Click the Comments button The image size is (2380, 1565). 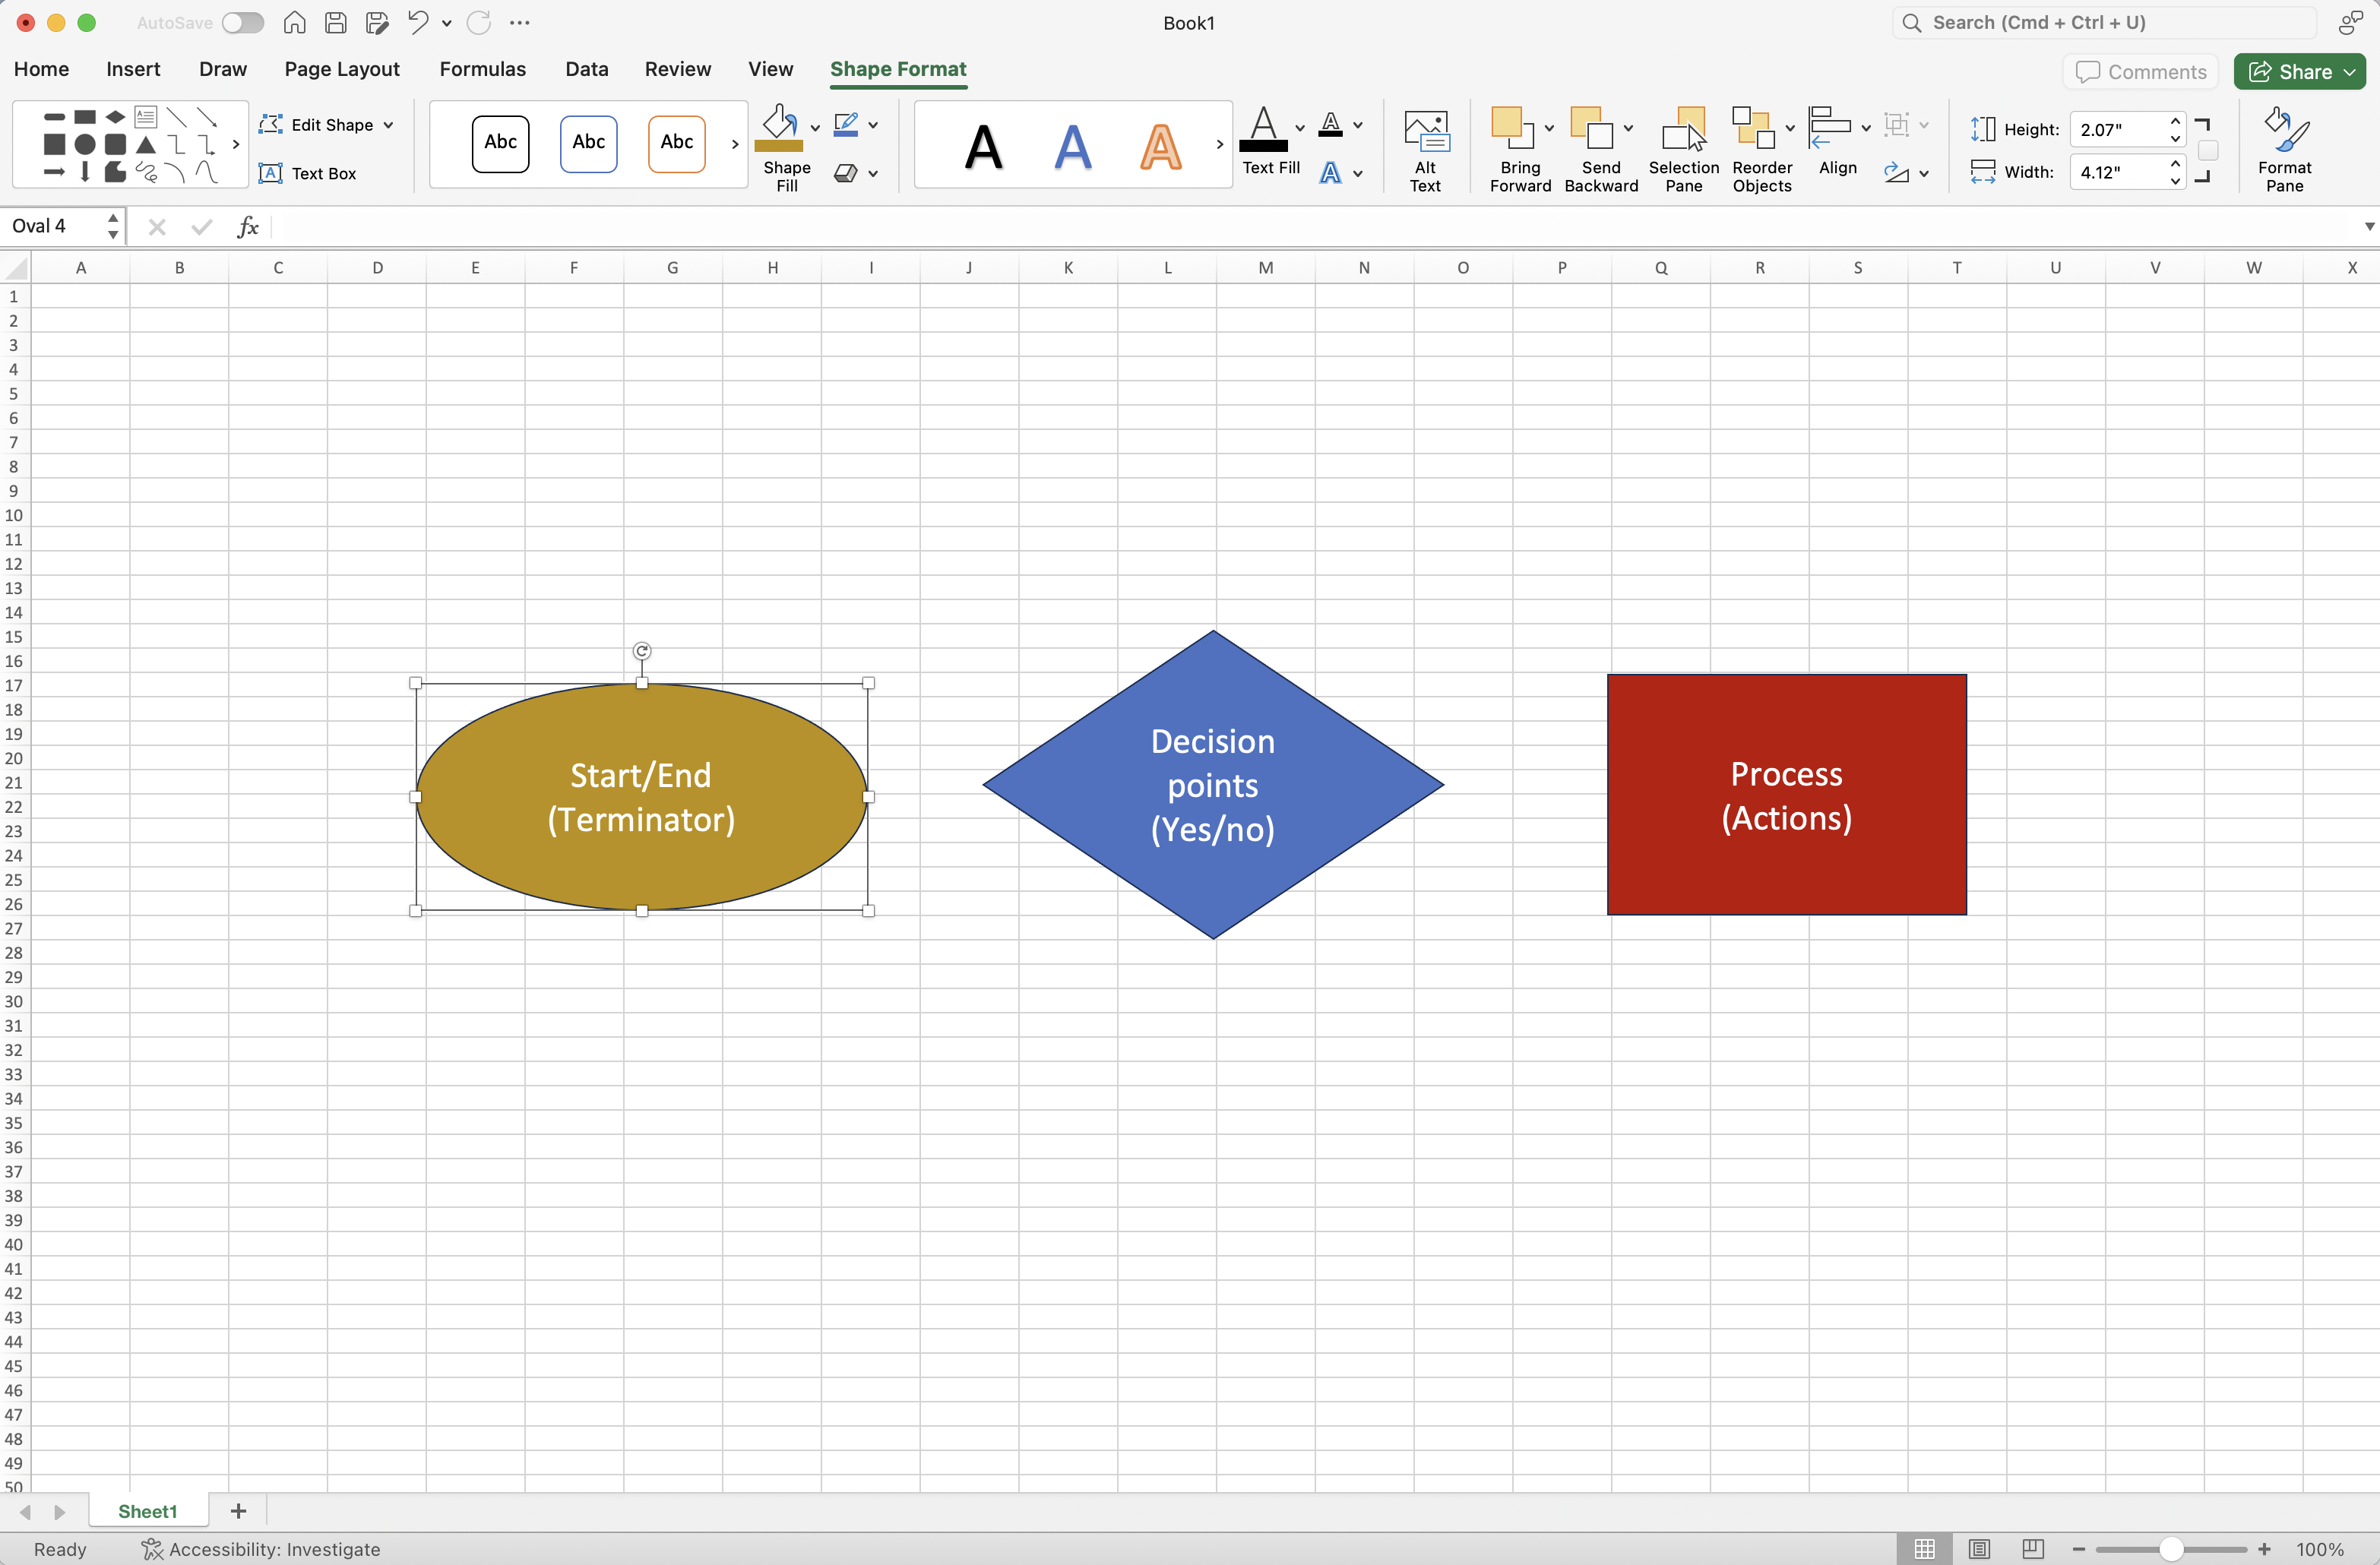pyautogui.click(x=2140, y=72)
